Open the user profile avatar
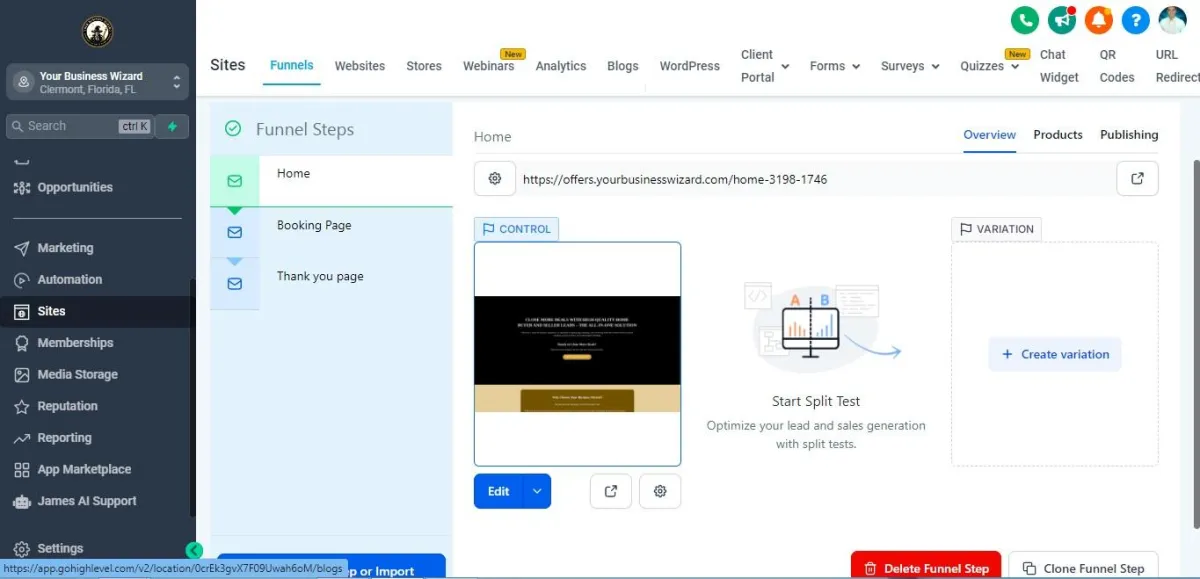Screen dimensions: 1200x579 coord(1173,19)
